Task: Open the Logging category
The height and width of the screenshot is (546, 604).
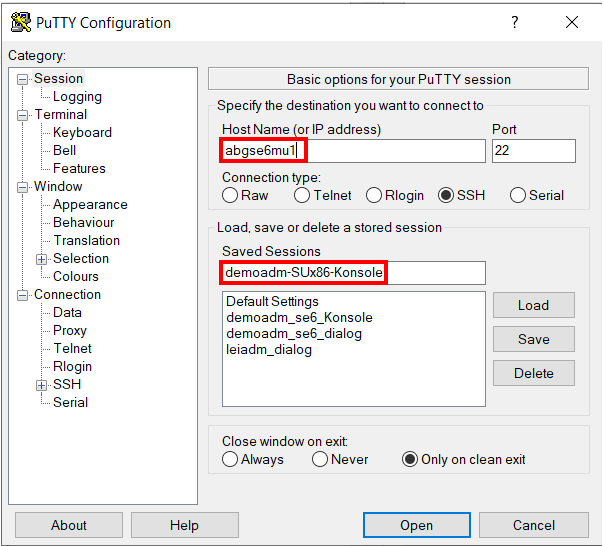Action: [x=77, y=97]
